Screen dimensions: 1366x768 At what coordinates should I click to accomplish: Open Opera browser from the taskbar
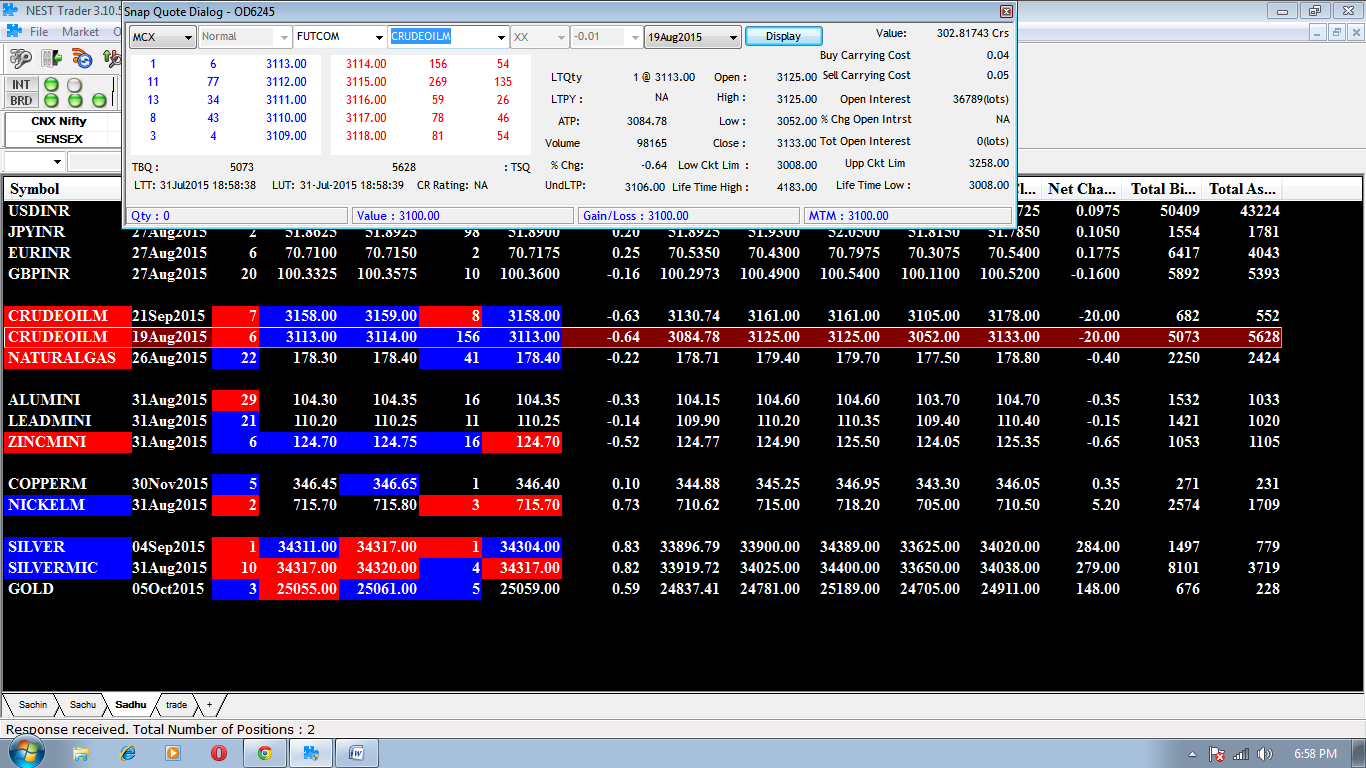pos(219,753)
